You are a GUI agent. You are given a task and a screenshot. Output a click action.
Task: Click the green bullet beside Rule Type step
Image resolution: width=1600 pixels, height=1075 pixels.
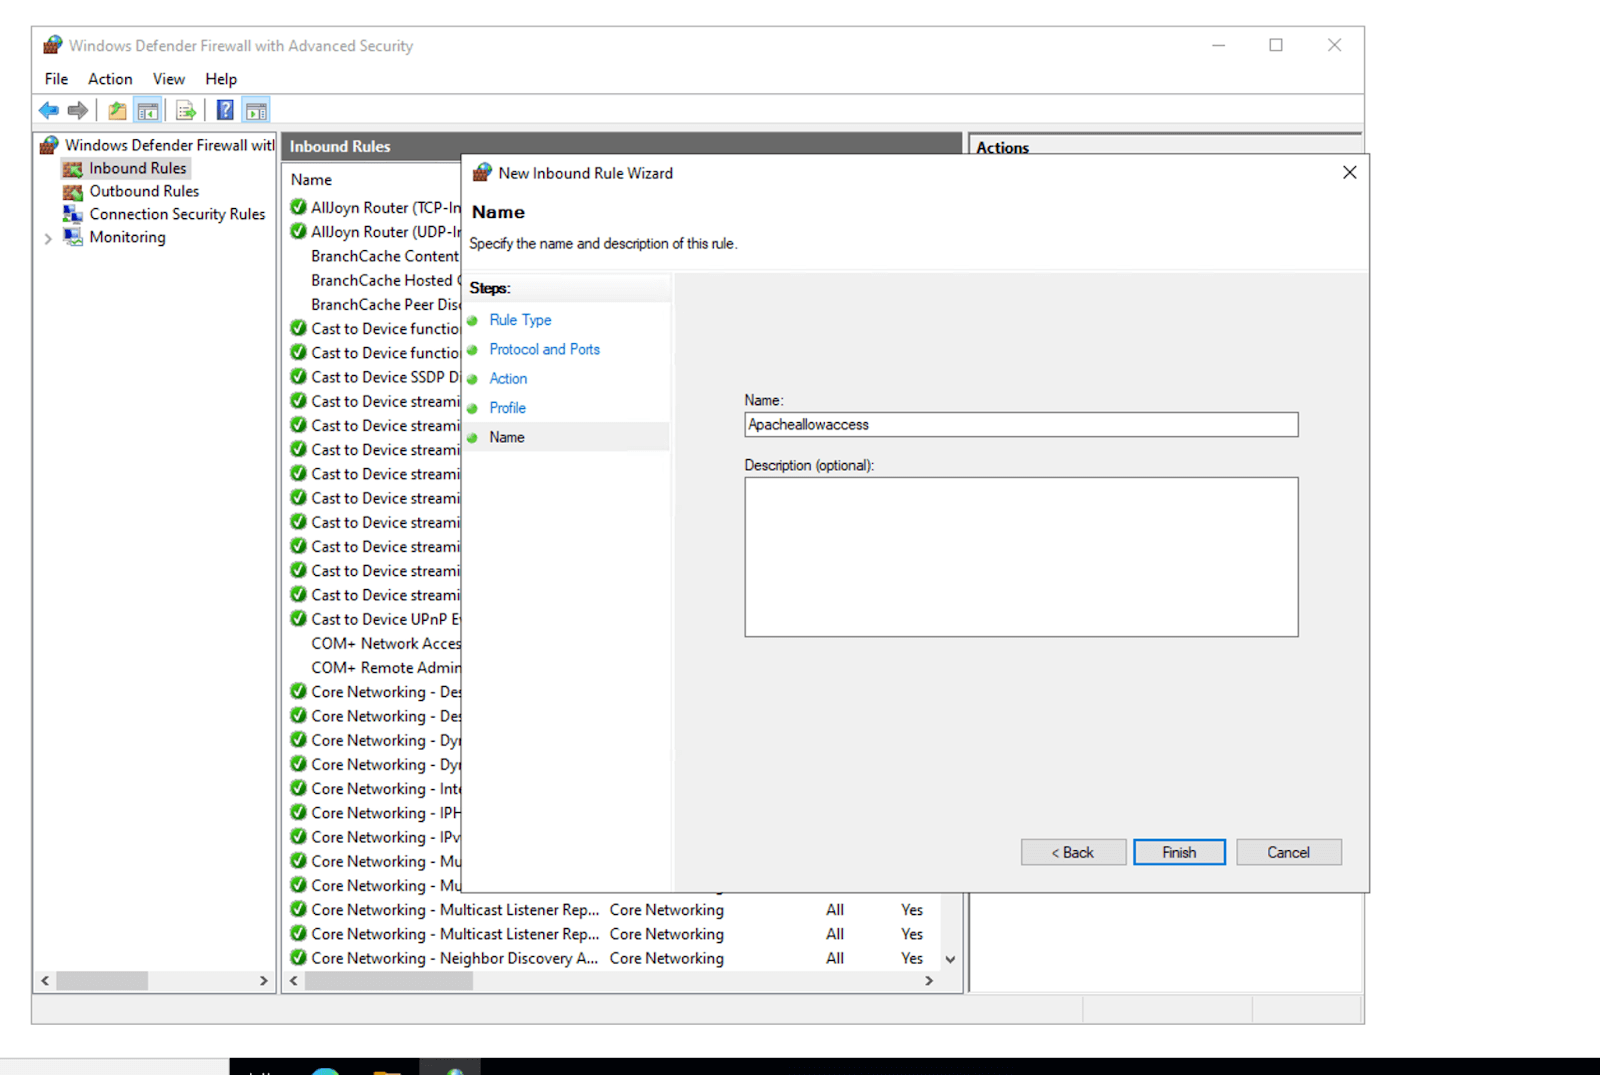coord(473,320)
